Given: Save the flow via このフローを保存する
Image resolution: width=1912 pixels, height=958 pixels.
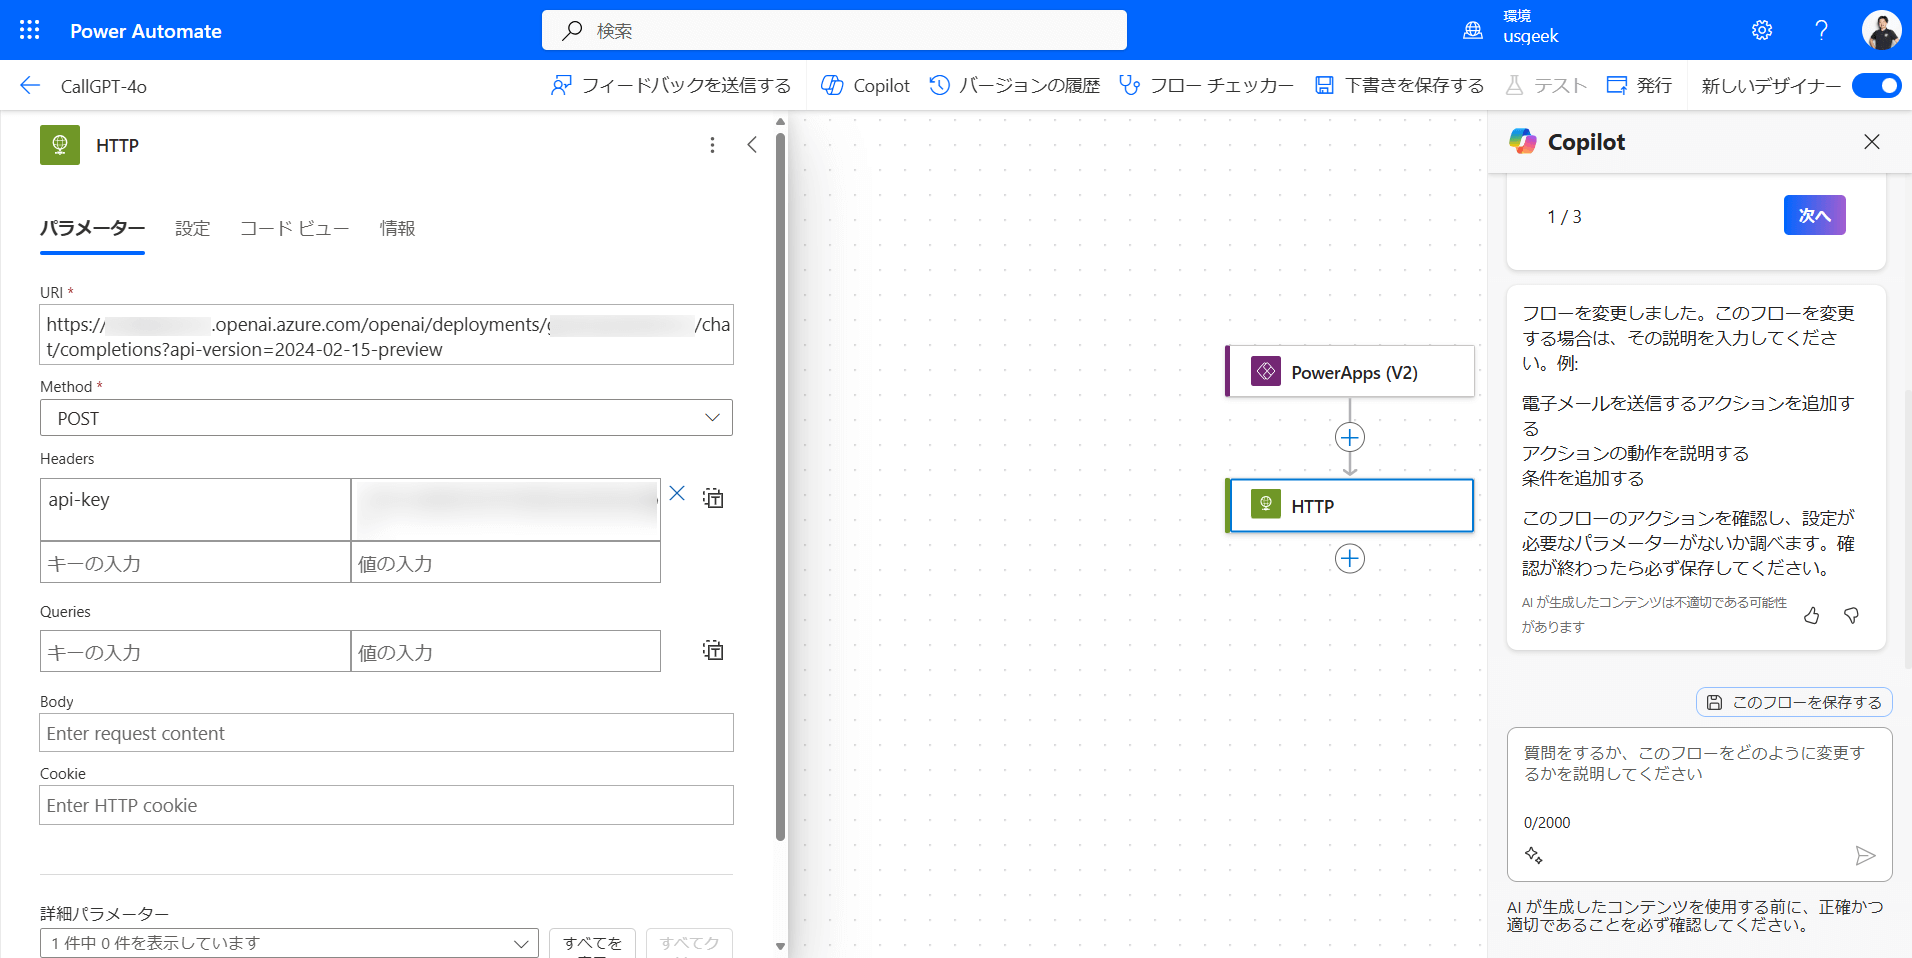Looking at the screenshot, I should (1793, 702).
